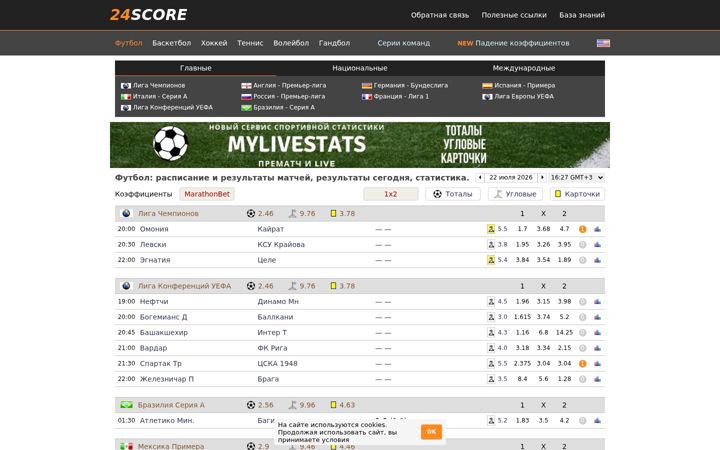This screenshot has height=450, width=720.
Task: Open info icon for Нефтчи – Динамо Мн
Action: [583, 302]
